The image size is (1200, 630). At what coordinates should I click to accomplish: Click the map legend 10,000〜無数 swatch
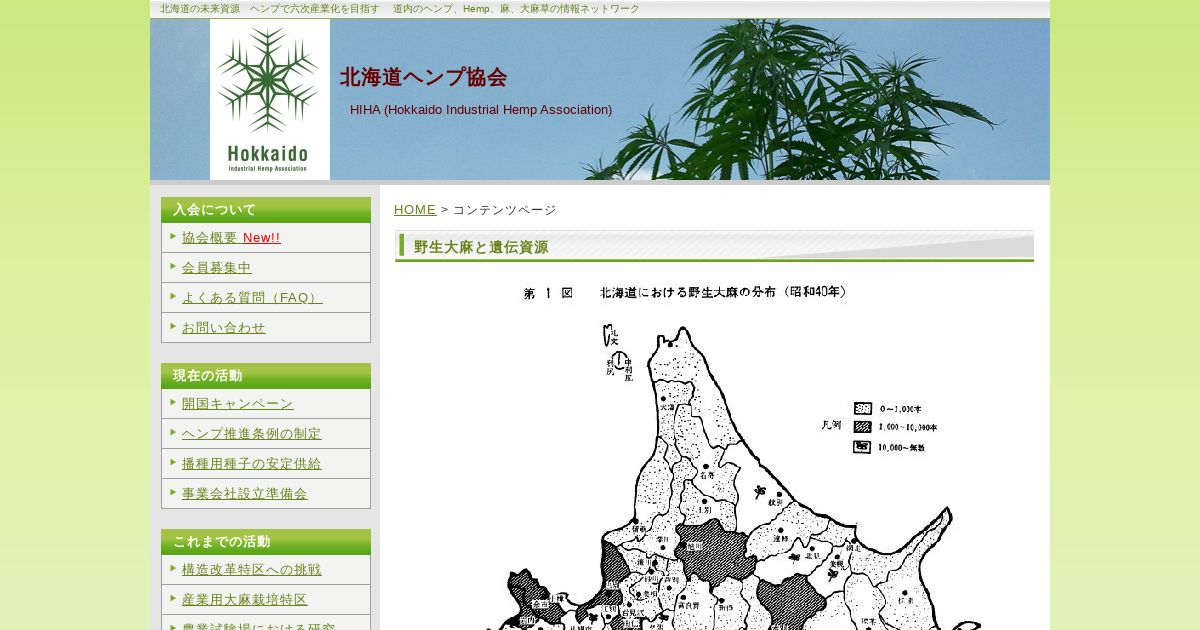click(x=862, y=446)
